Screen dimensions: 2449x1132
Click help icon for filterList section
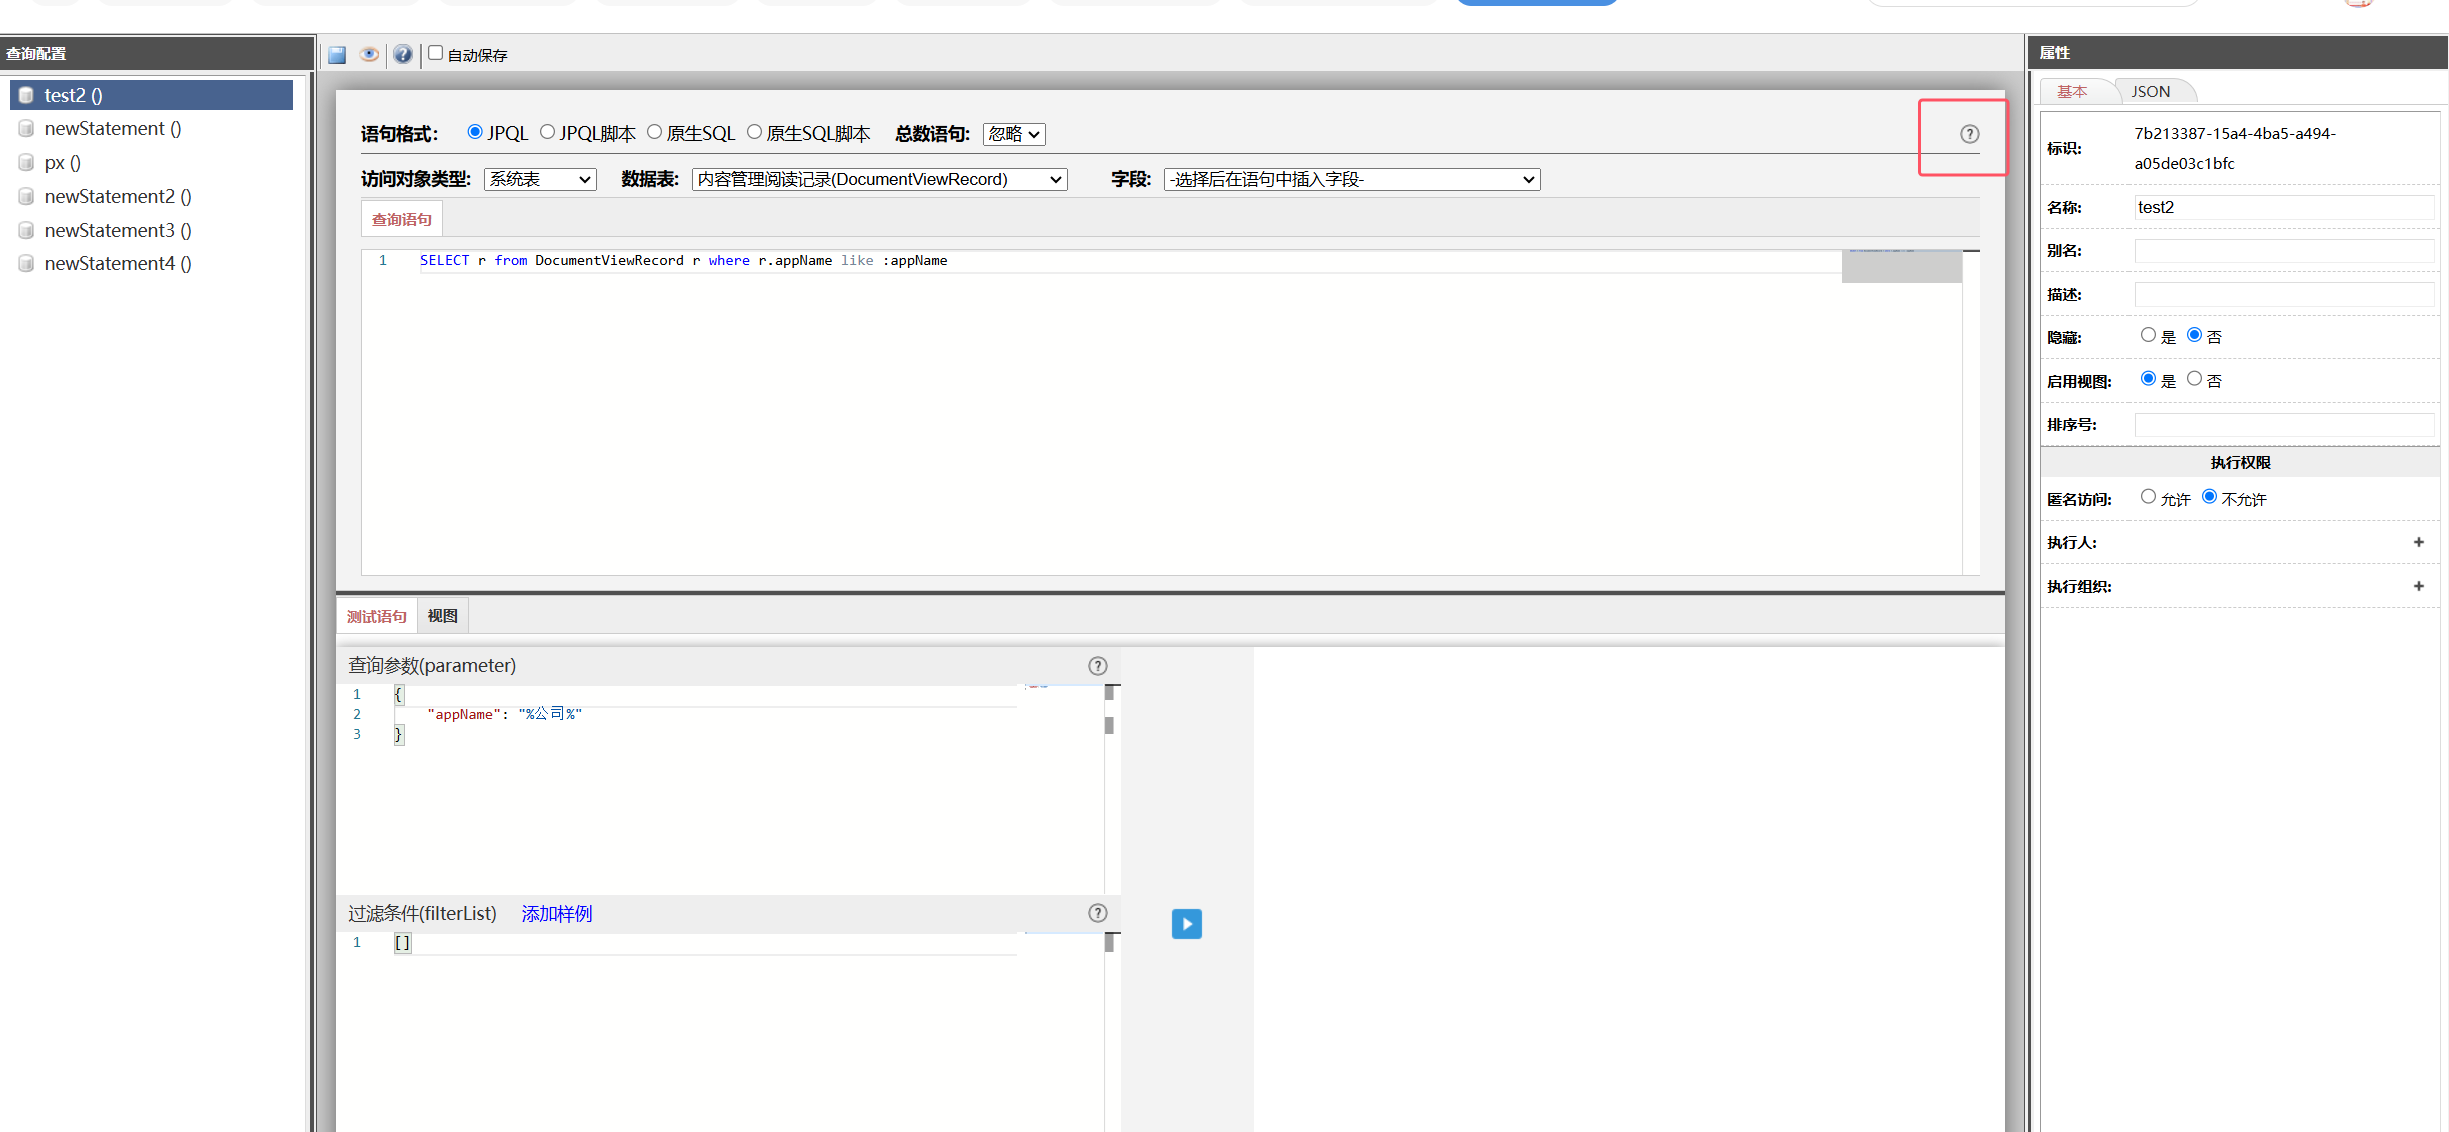(1097, 913)
